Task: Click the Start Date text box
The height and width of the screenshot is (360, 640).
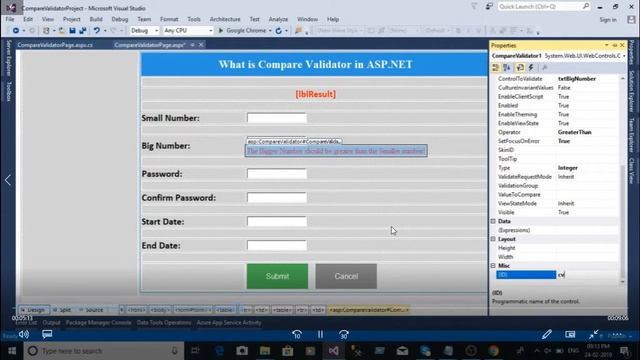Action: pyautogui.click(x=277, y=222)
